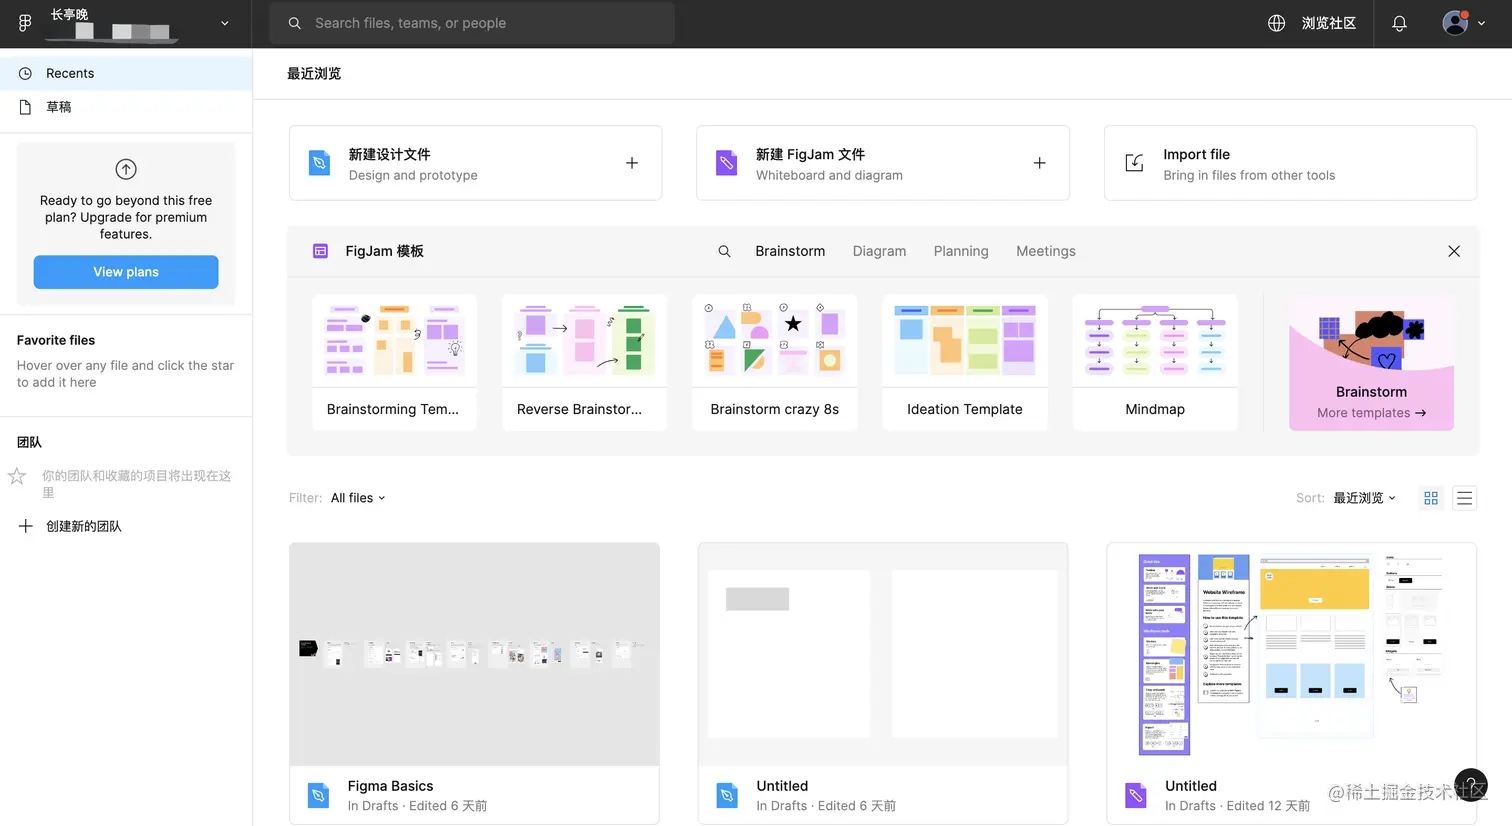
Task: Open the notifications bell
Action: click(x=1399, y=23)
